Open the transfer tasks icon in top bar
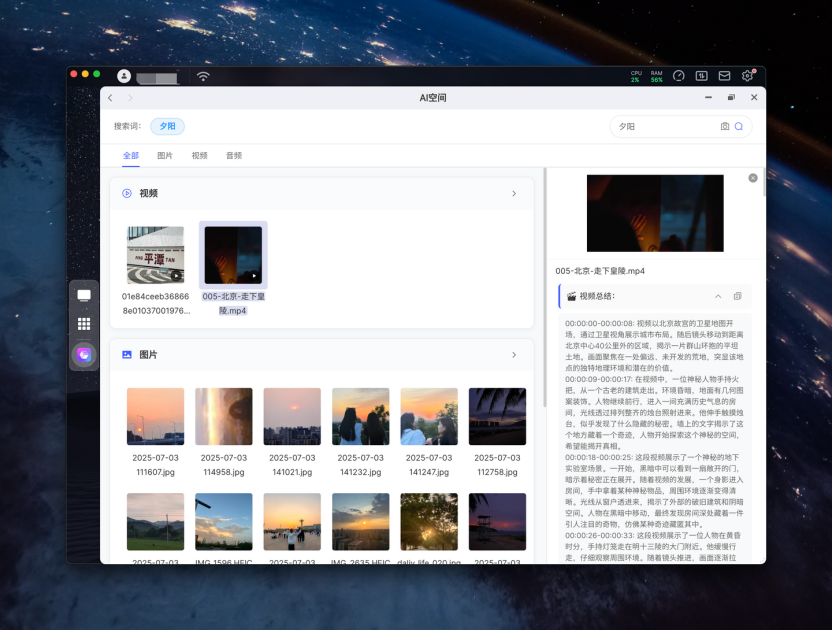Screen dimensions: 832x630 click(x=701, y=76)
